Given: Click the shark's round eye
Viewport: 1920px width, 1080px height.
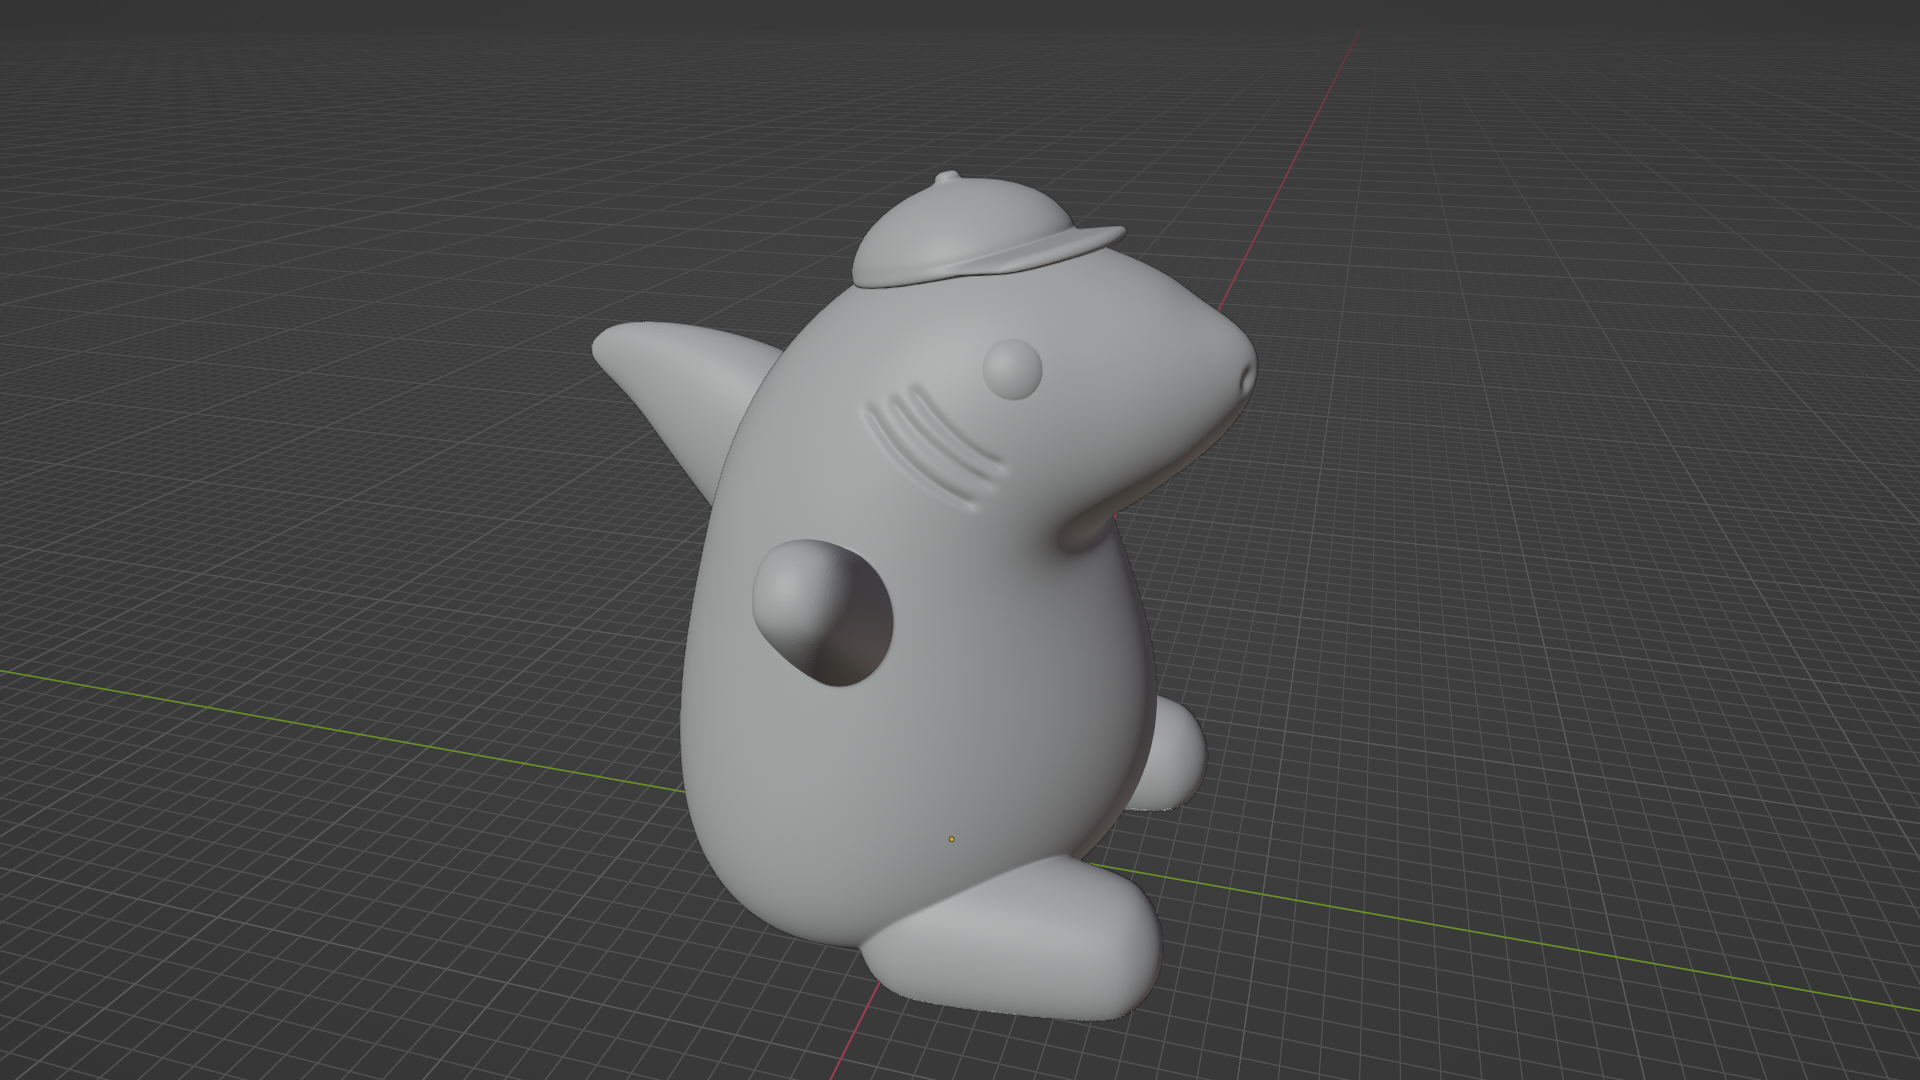Looking at the screenshot, I should pyautogui.click(x=1012, y=369).
